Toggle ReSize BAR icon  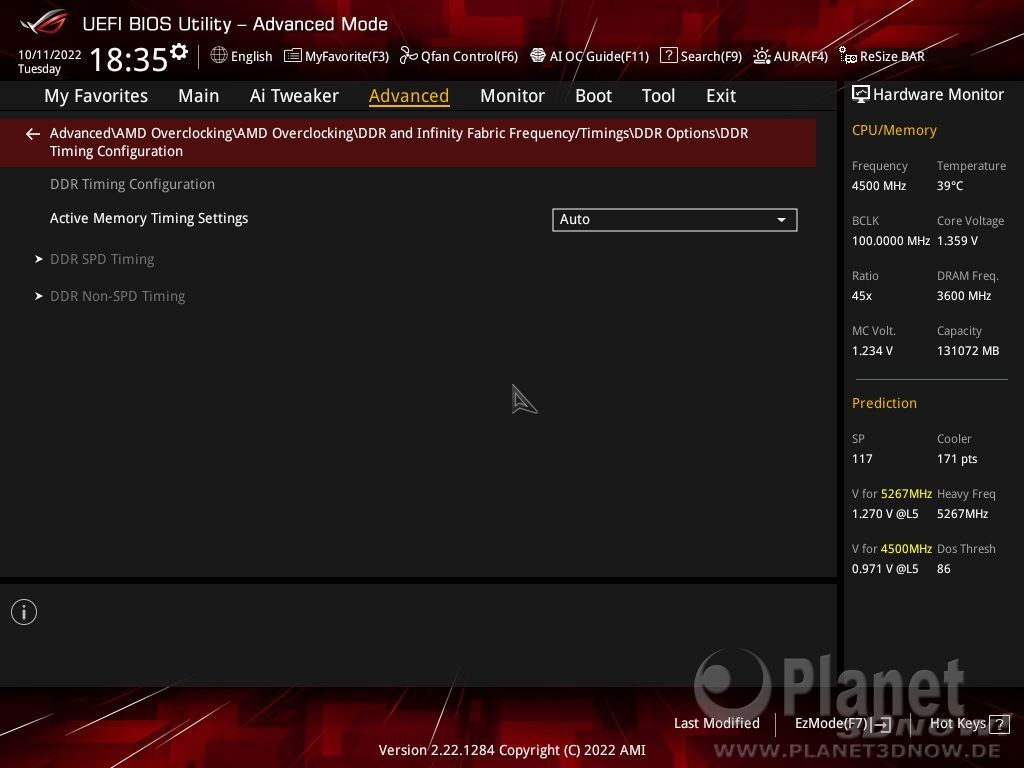coord(848,56)
